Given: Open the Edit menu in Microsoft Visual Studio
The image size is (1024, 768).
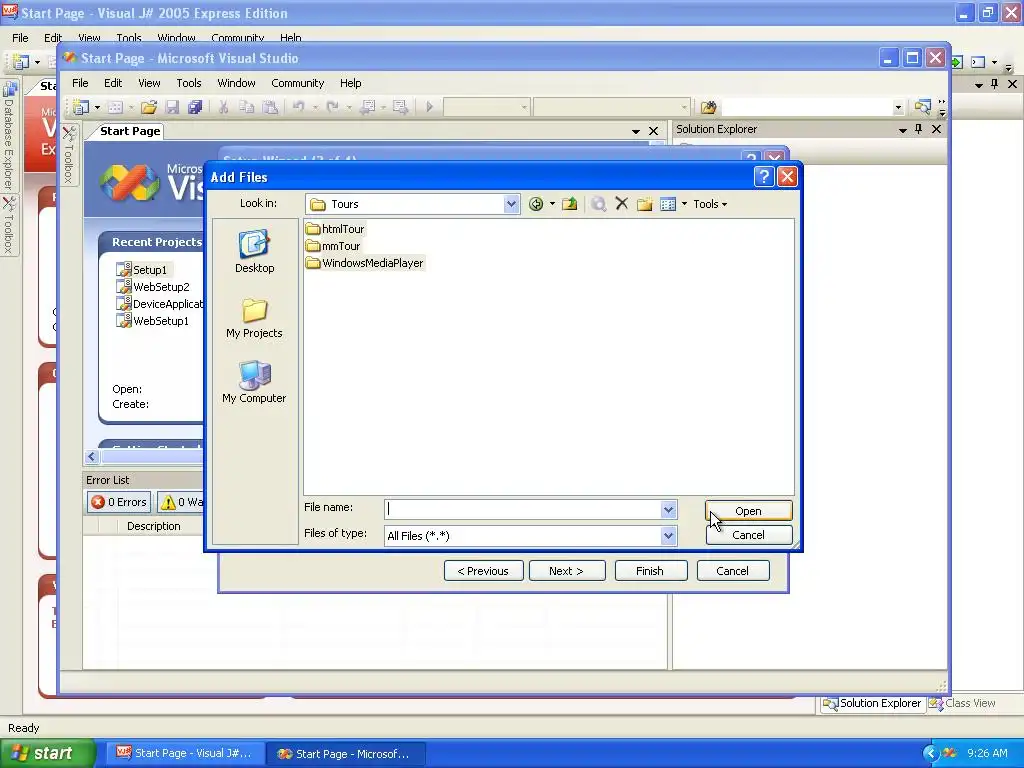Looking at the screenshot, I should tap(113, 84).
